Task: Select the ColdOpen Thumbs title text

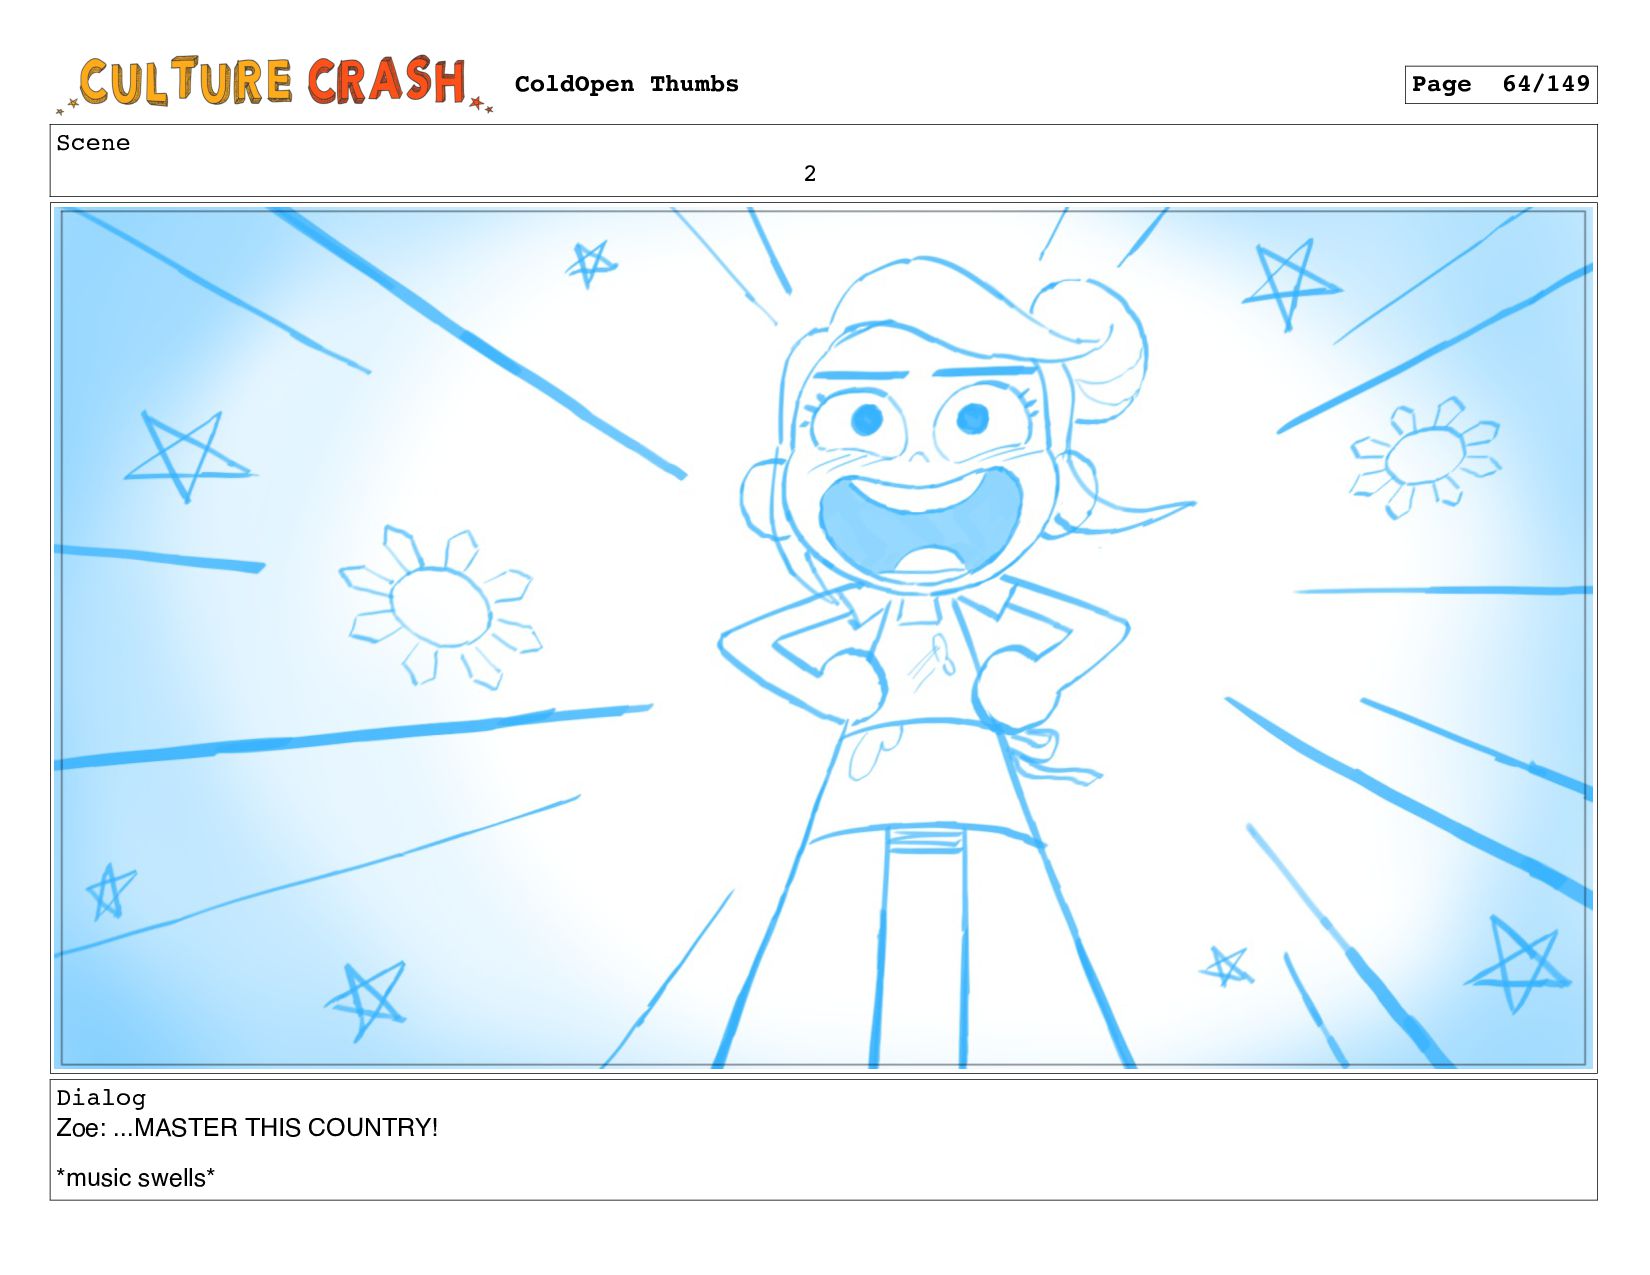Action: (626, 84)
